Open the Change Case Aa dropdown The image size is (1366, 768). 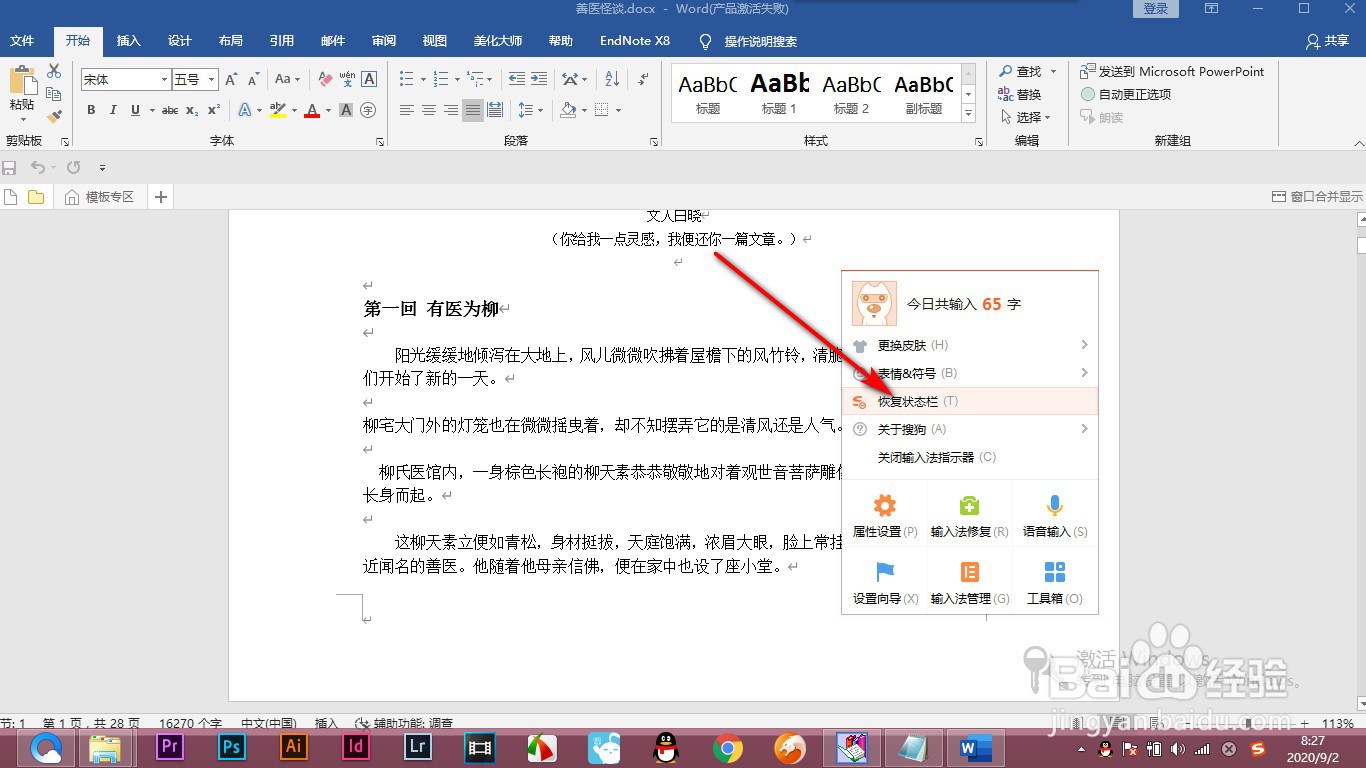288,79
